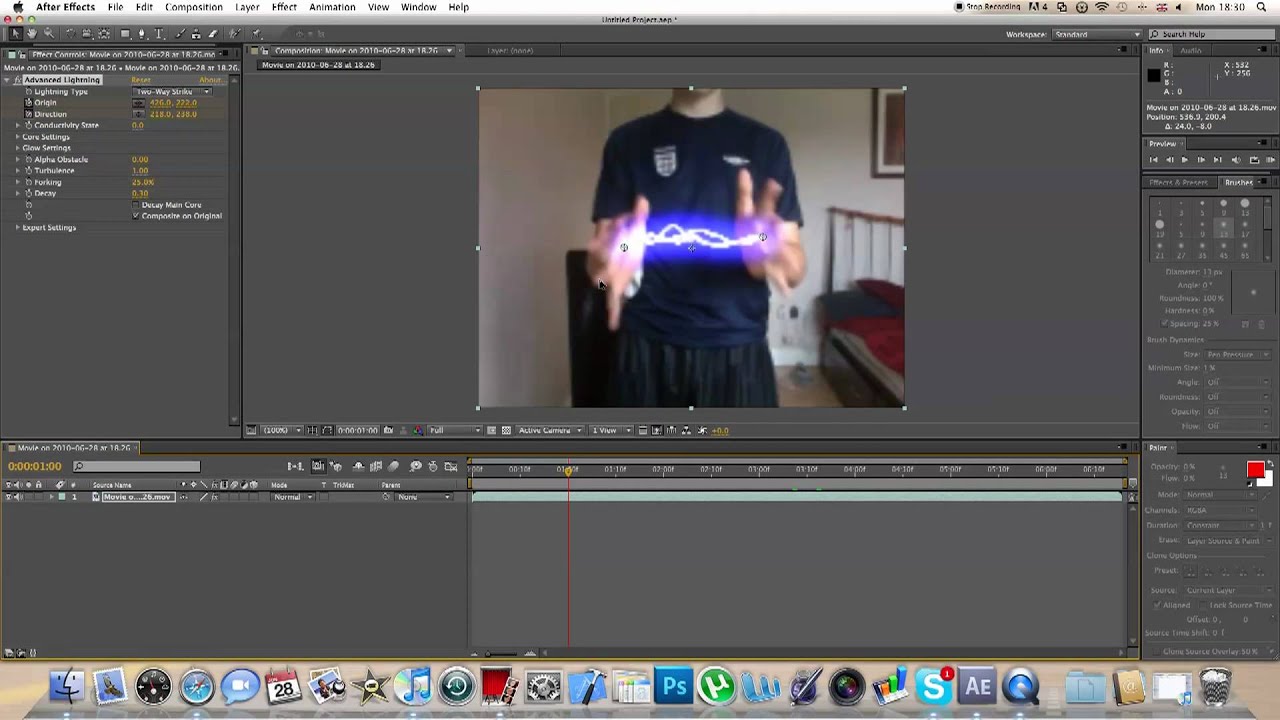Open the Effect menu
The image size is (1280, 720).
(284, 7)
